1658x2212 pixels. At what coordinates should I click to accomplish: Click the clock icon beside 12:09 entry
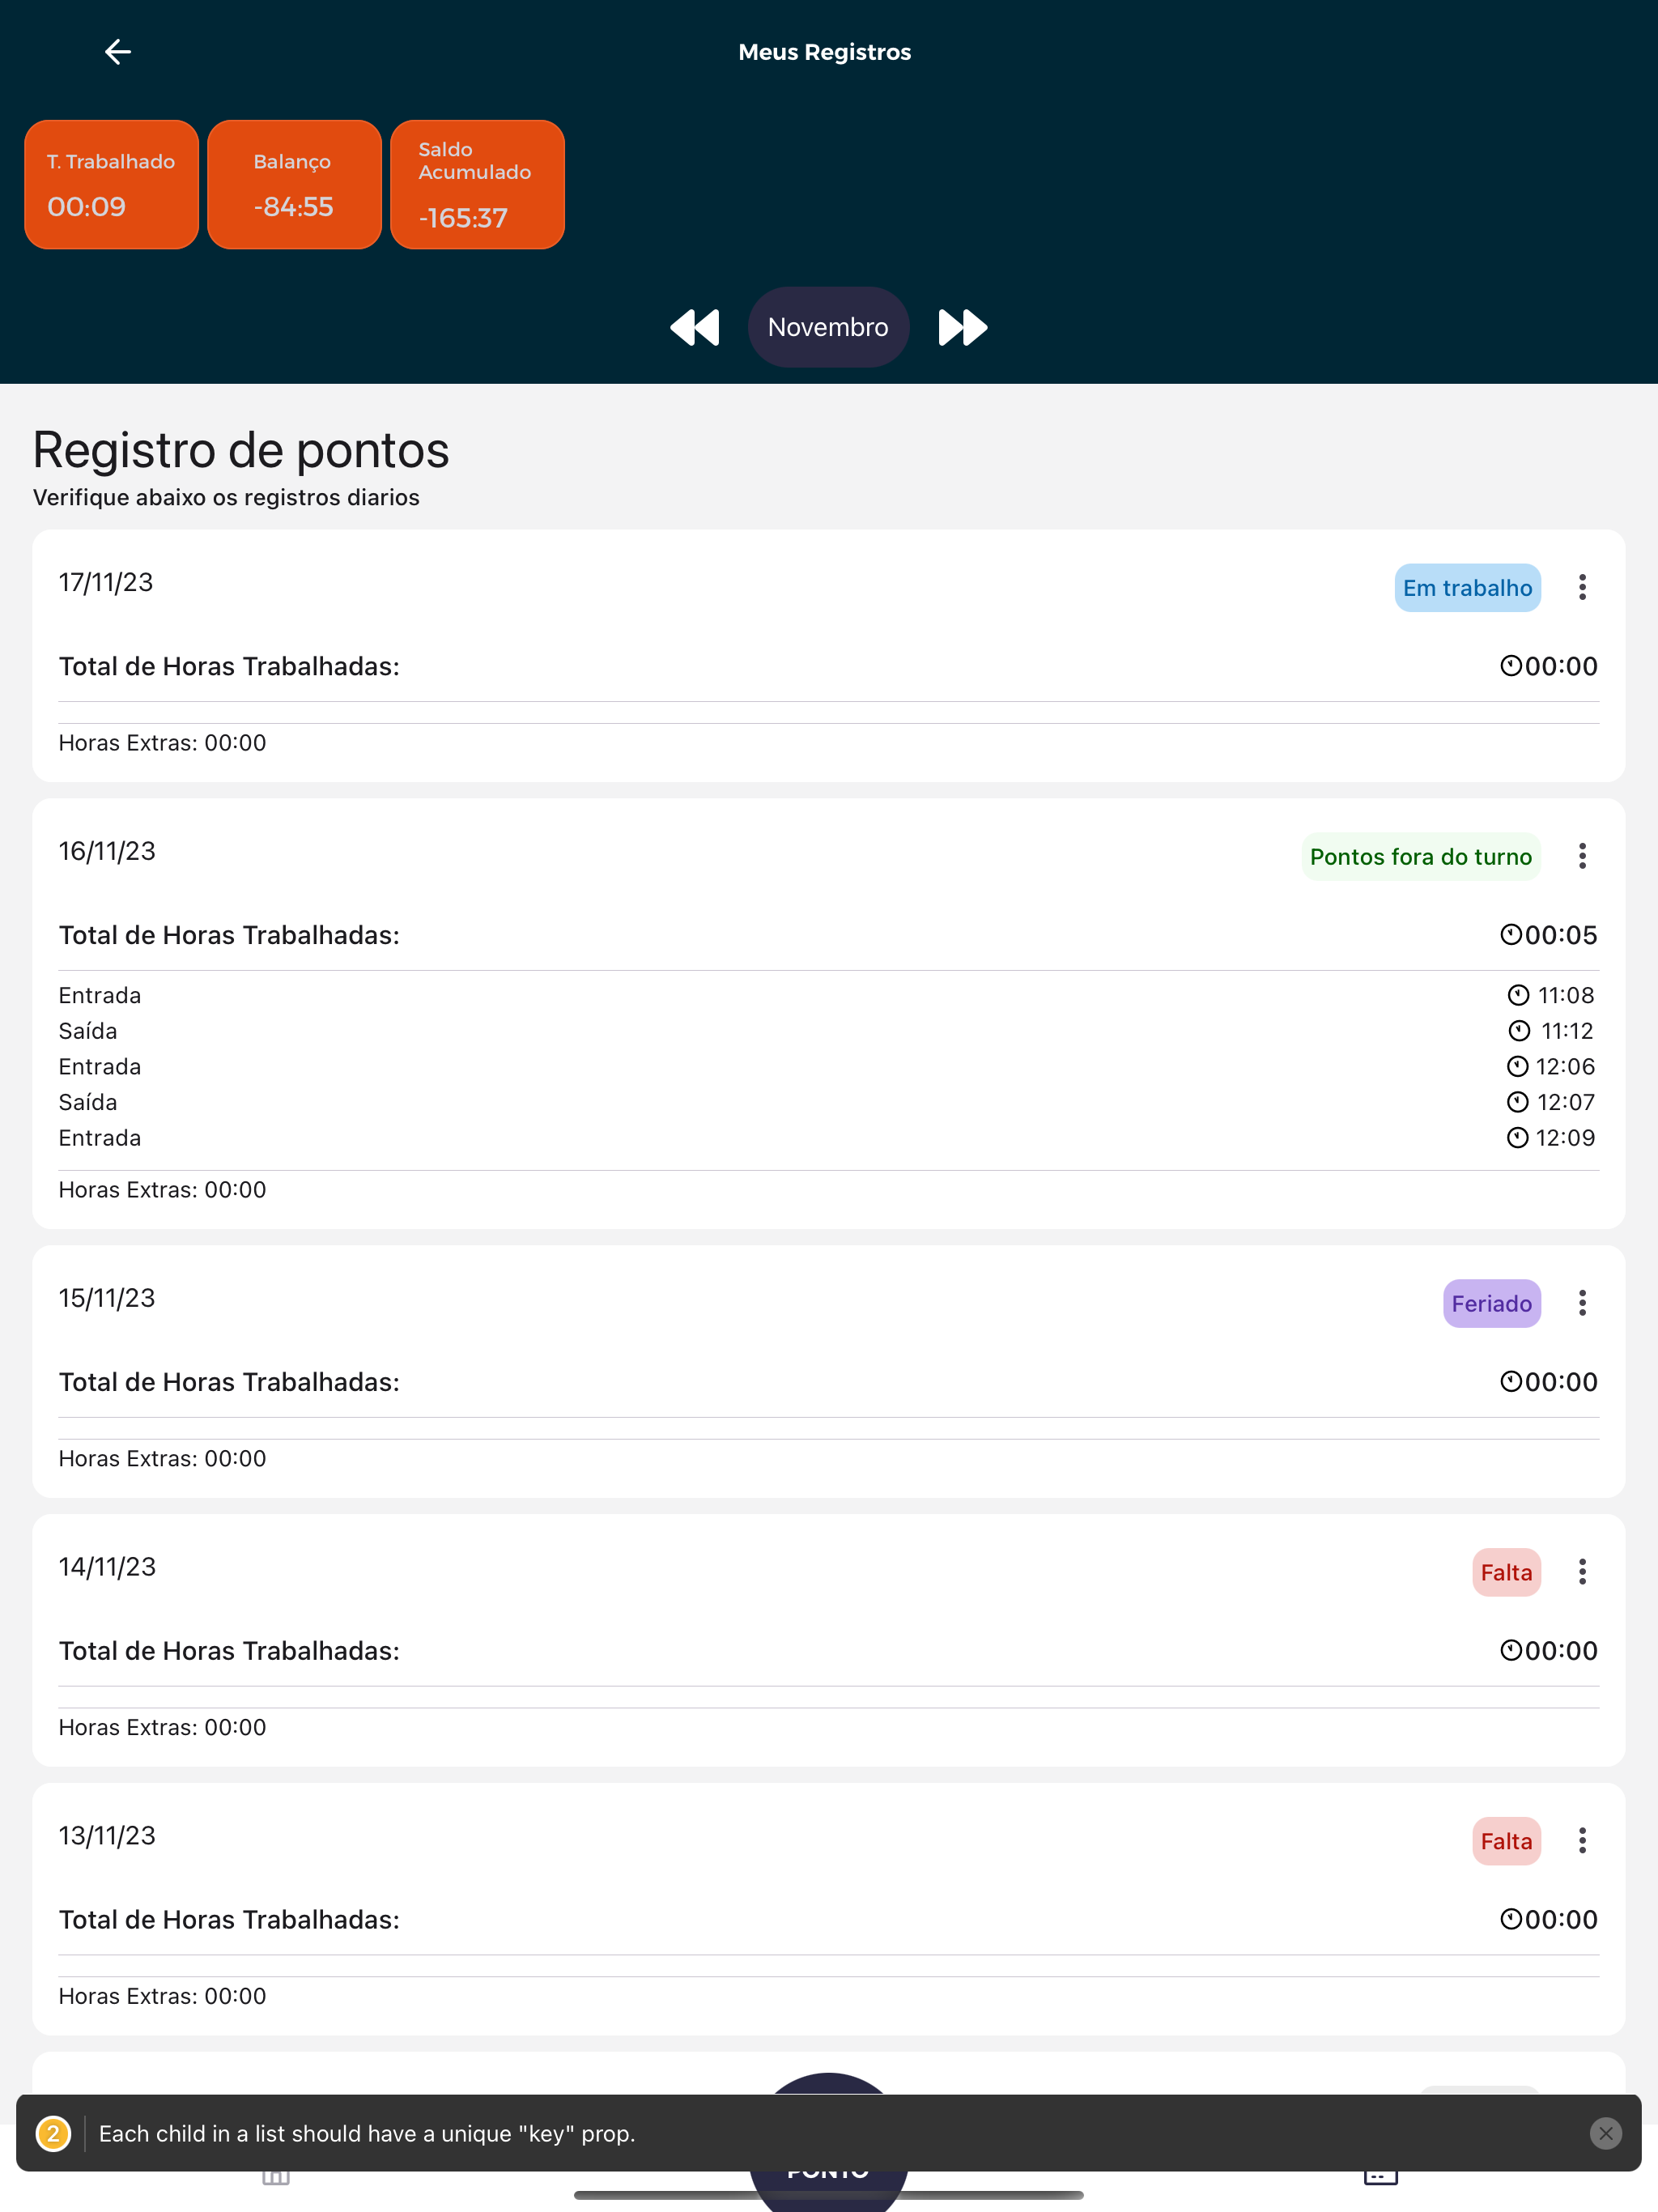click(1518, 1138)
